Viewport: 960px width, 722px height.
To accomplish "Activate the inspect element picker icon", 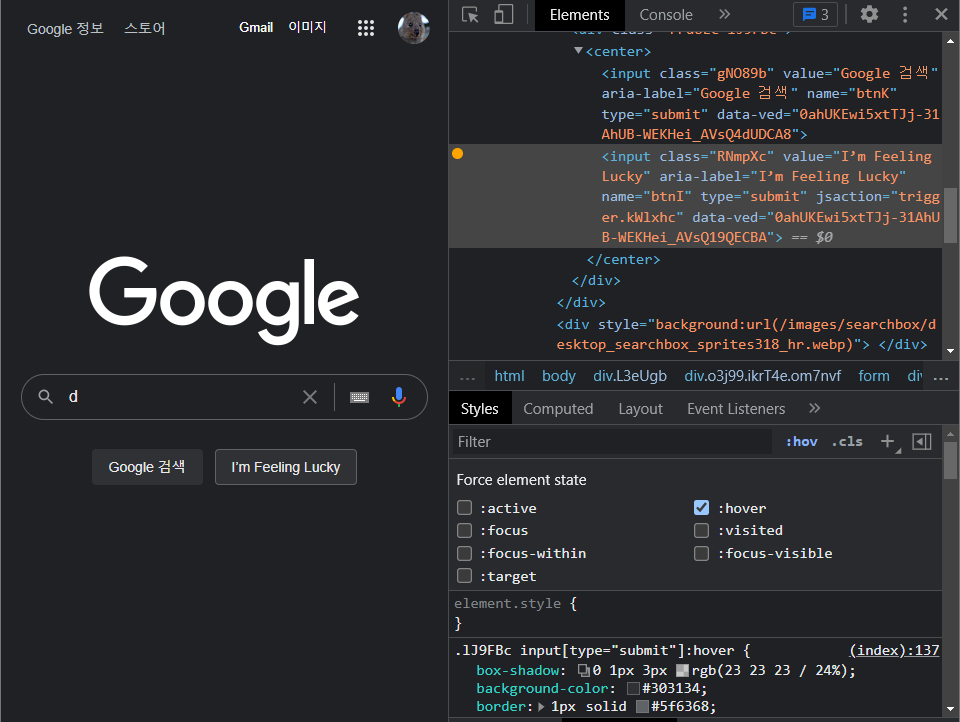I will (470, 15).
